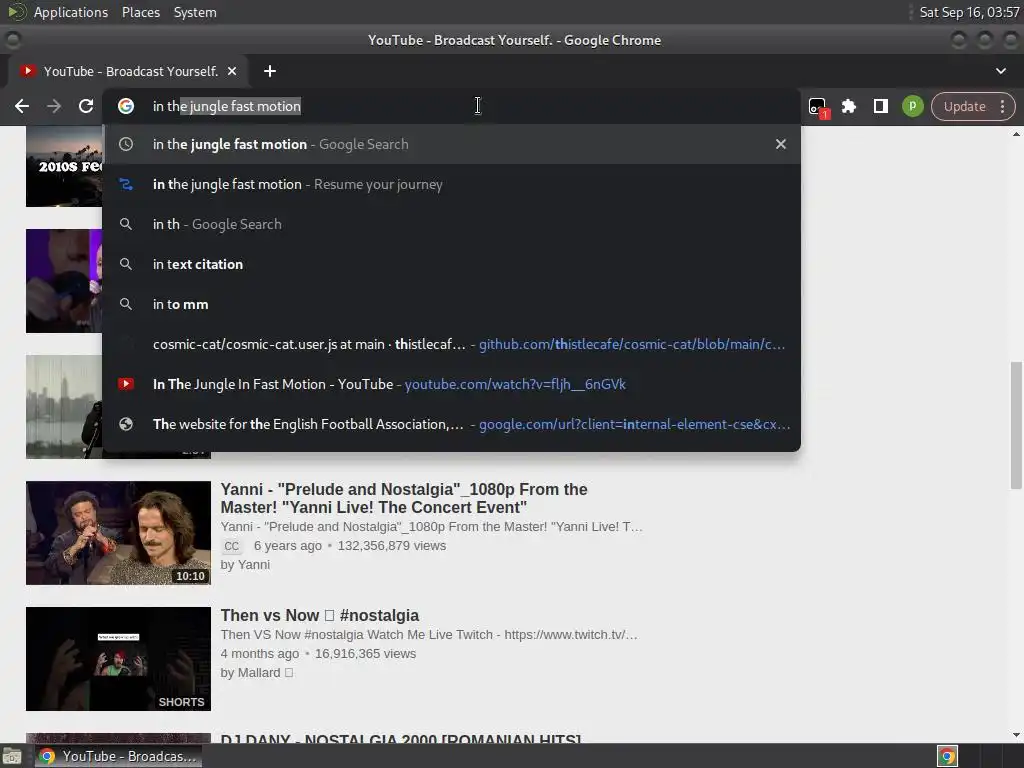Open the System menu
Image resolution: width=1024 pixels, height=768 pixels.
coord(195,12)
